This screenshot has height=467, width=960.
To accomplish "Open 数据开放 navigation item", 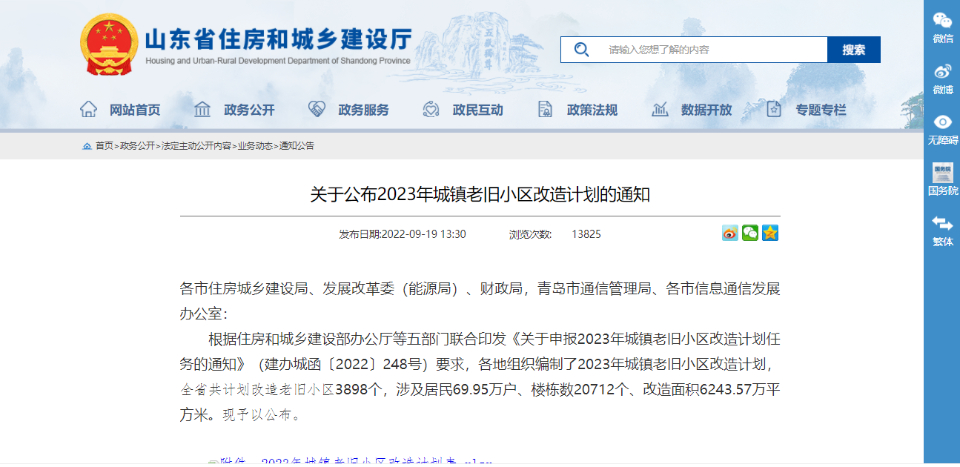I will pyautogui.click(x=693, y=110).
